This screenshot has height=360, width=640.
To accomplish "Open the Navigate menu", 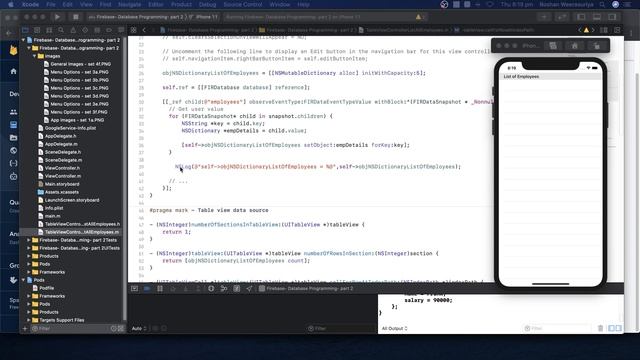I will point(129,4).
